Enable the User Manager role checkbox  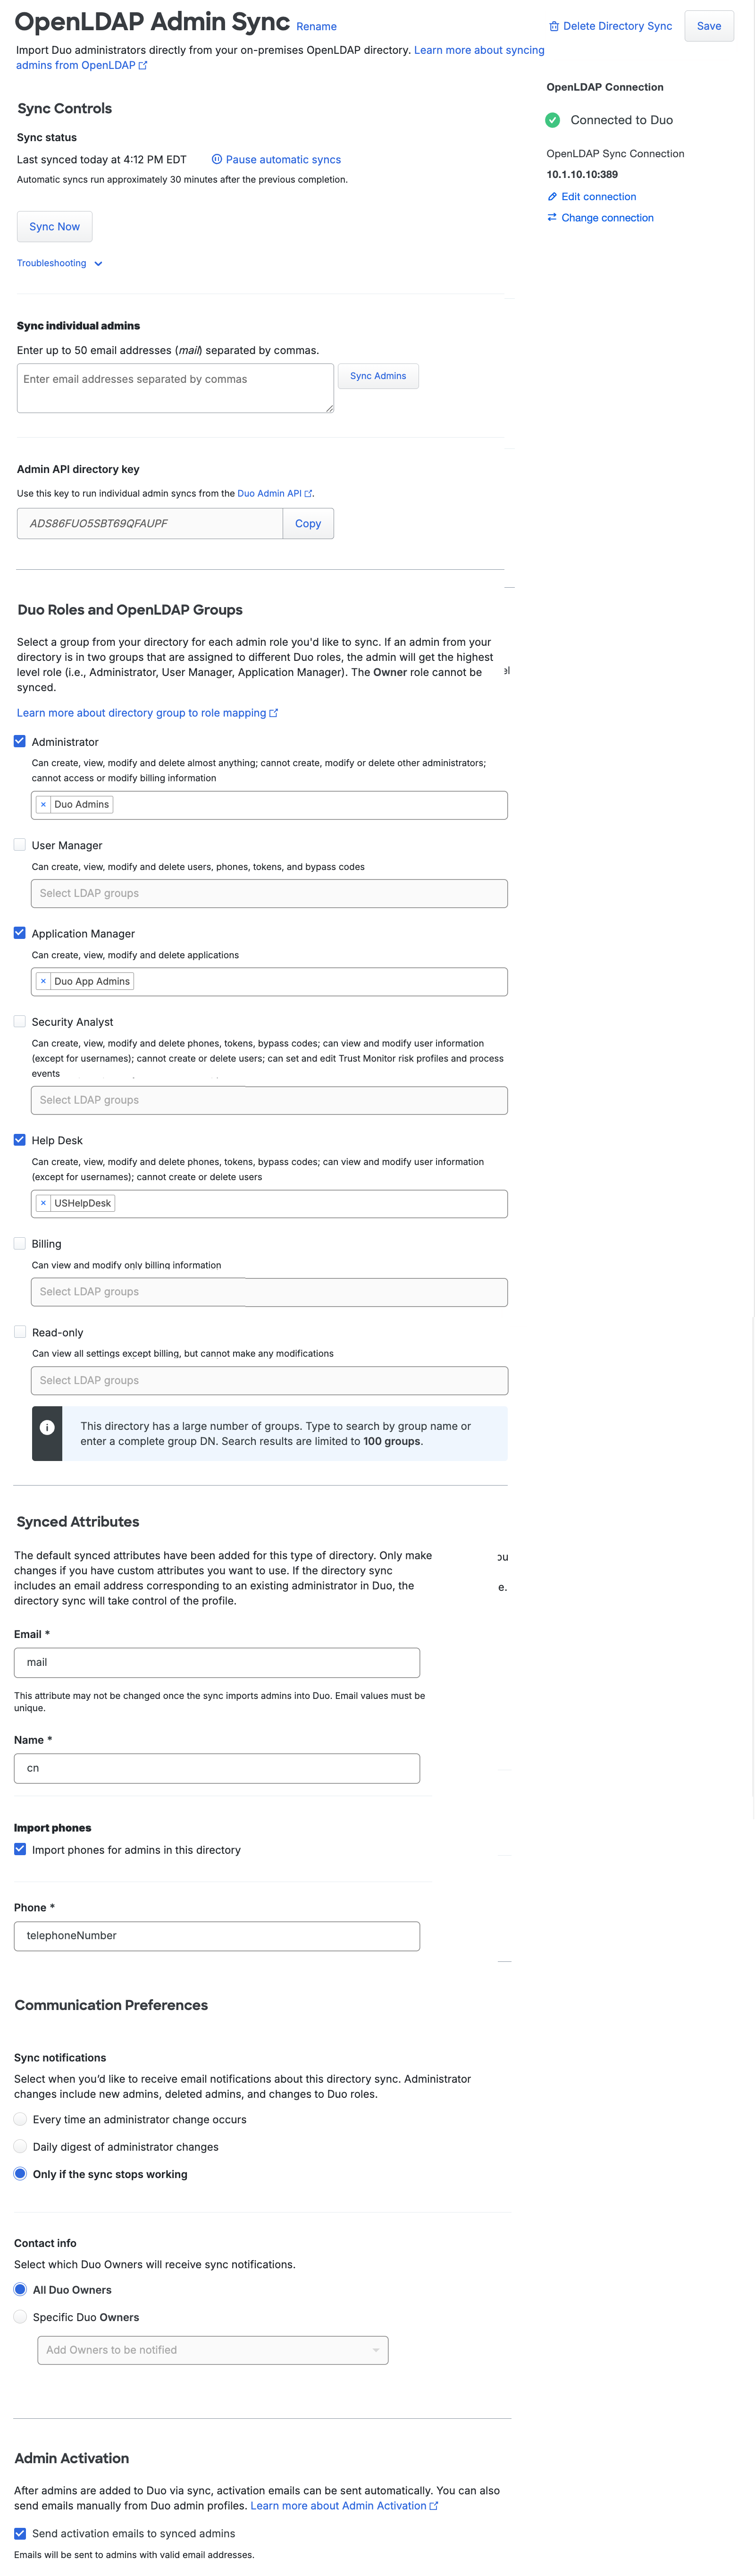click(19, 845)
